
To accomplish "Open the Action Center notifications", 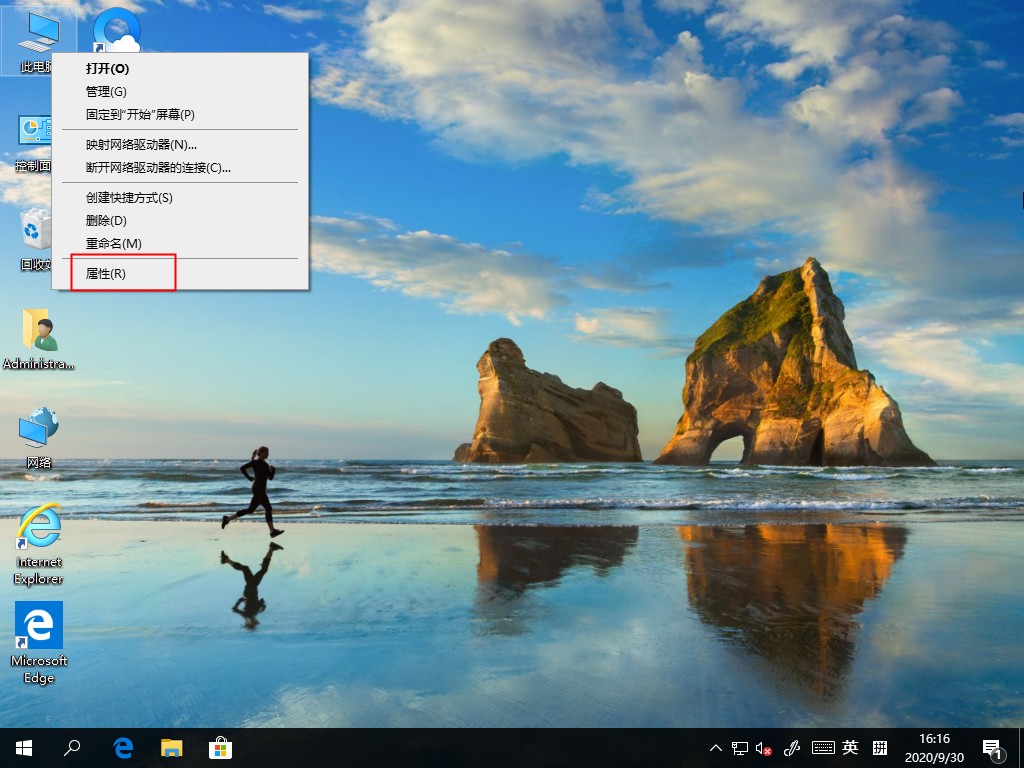I will coord(992,747).
